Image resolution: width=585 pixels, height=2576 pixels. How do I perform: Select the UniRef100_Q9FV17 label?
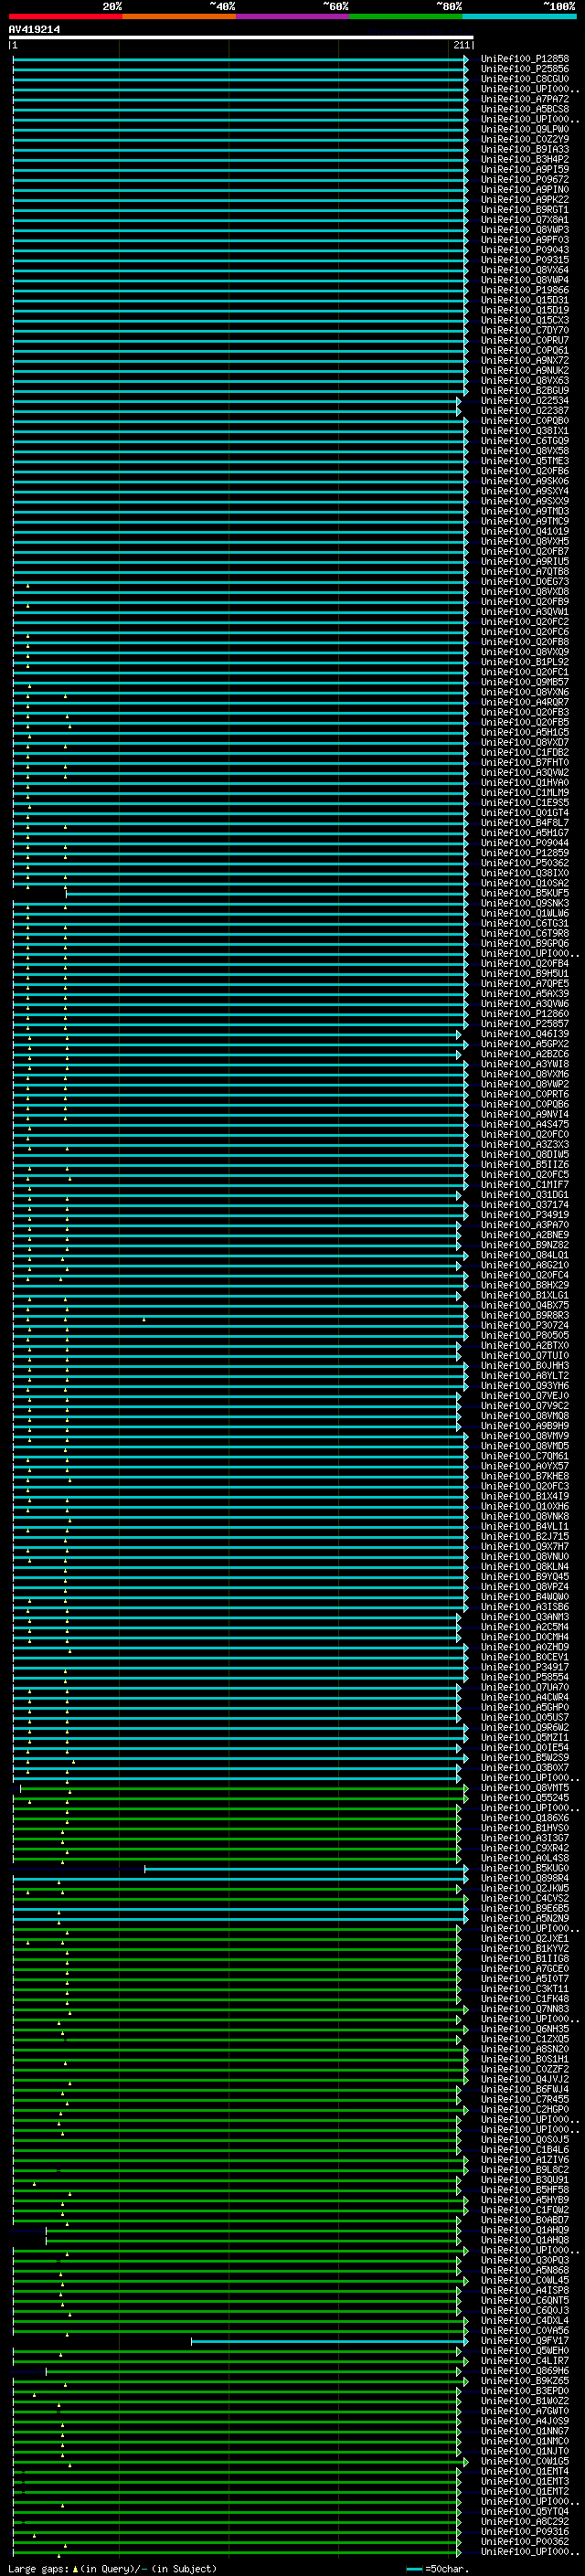[525, 2341]
